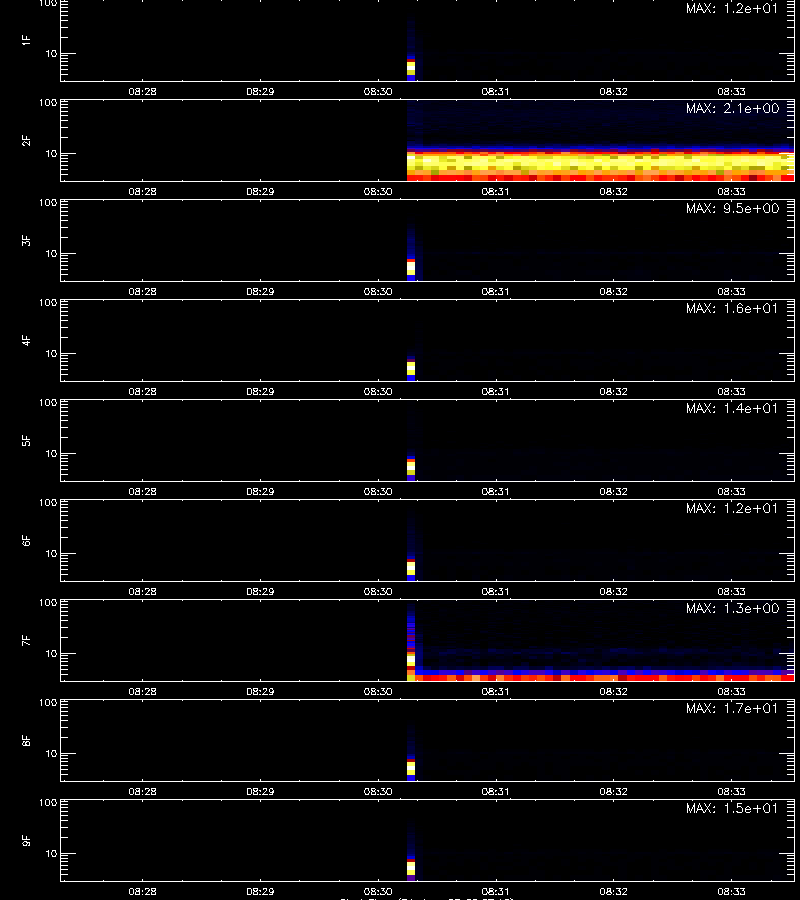The height and width of the screenshot is (900, 800).
Task: Click the 3F panel axis label
Action: (x=26, y=240)
